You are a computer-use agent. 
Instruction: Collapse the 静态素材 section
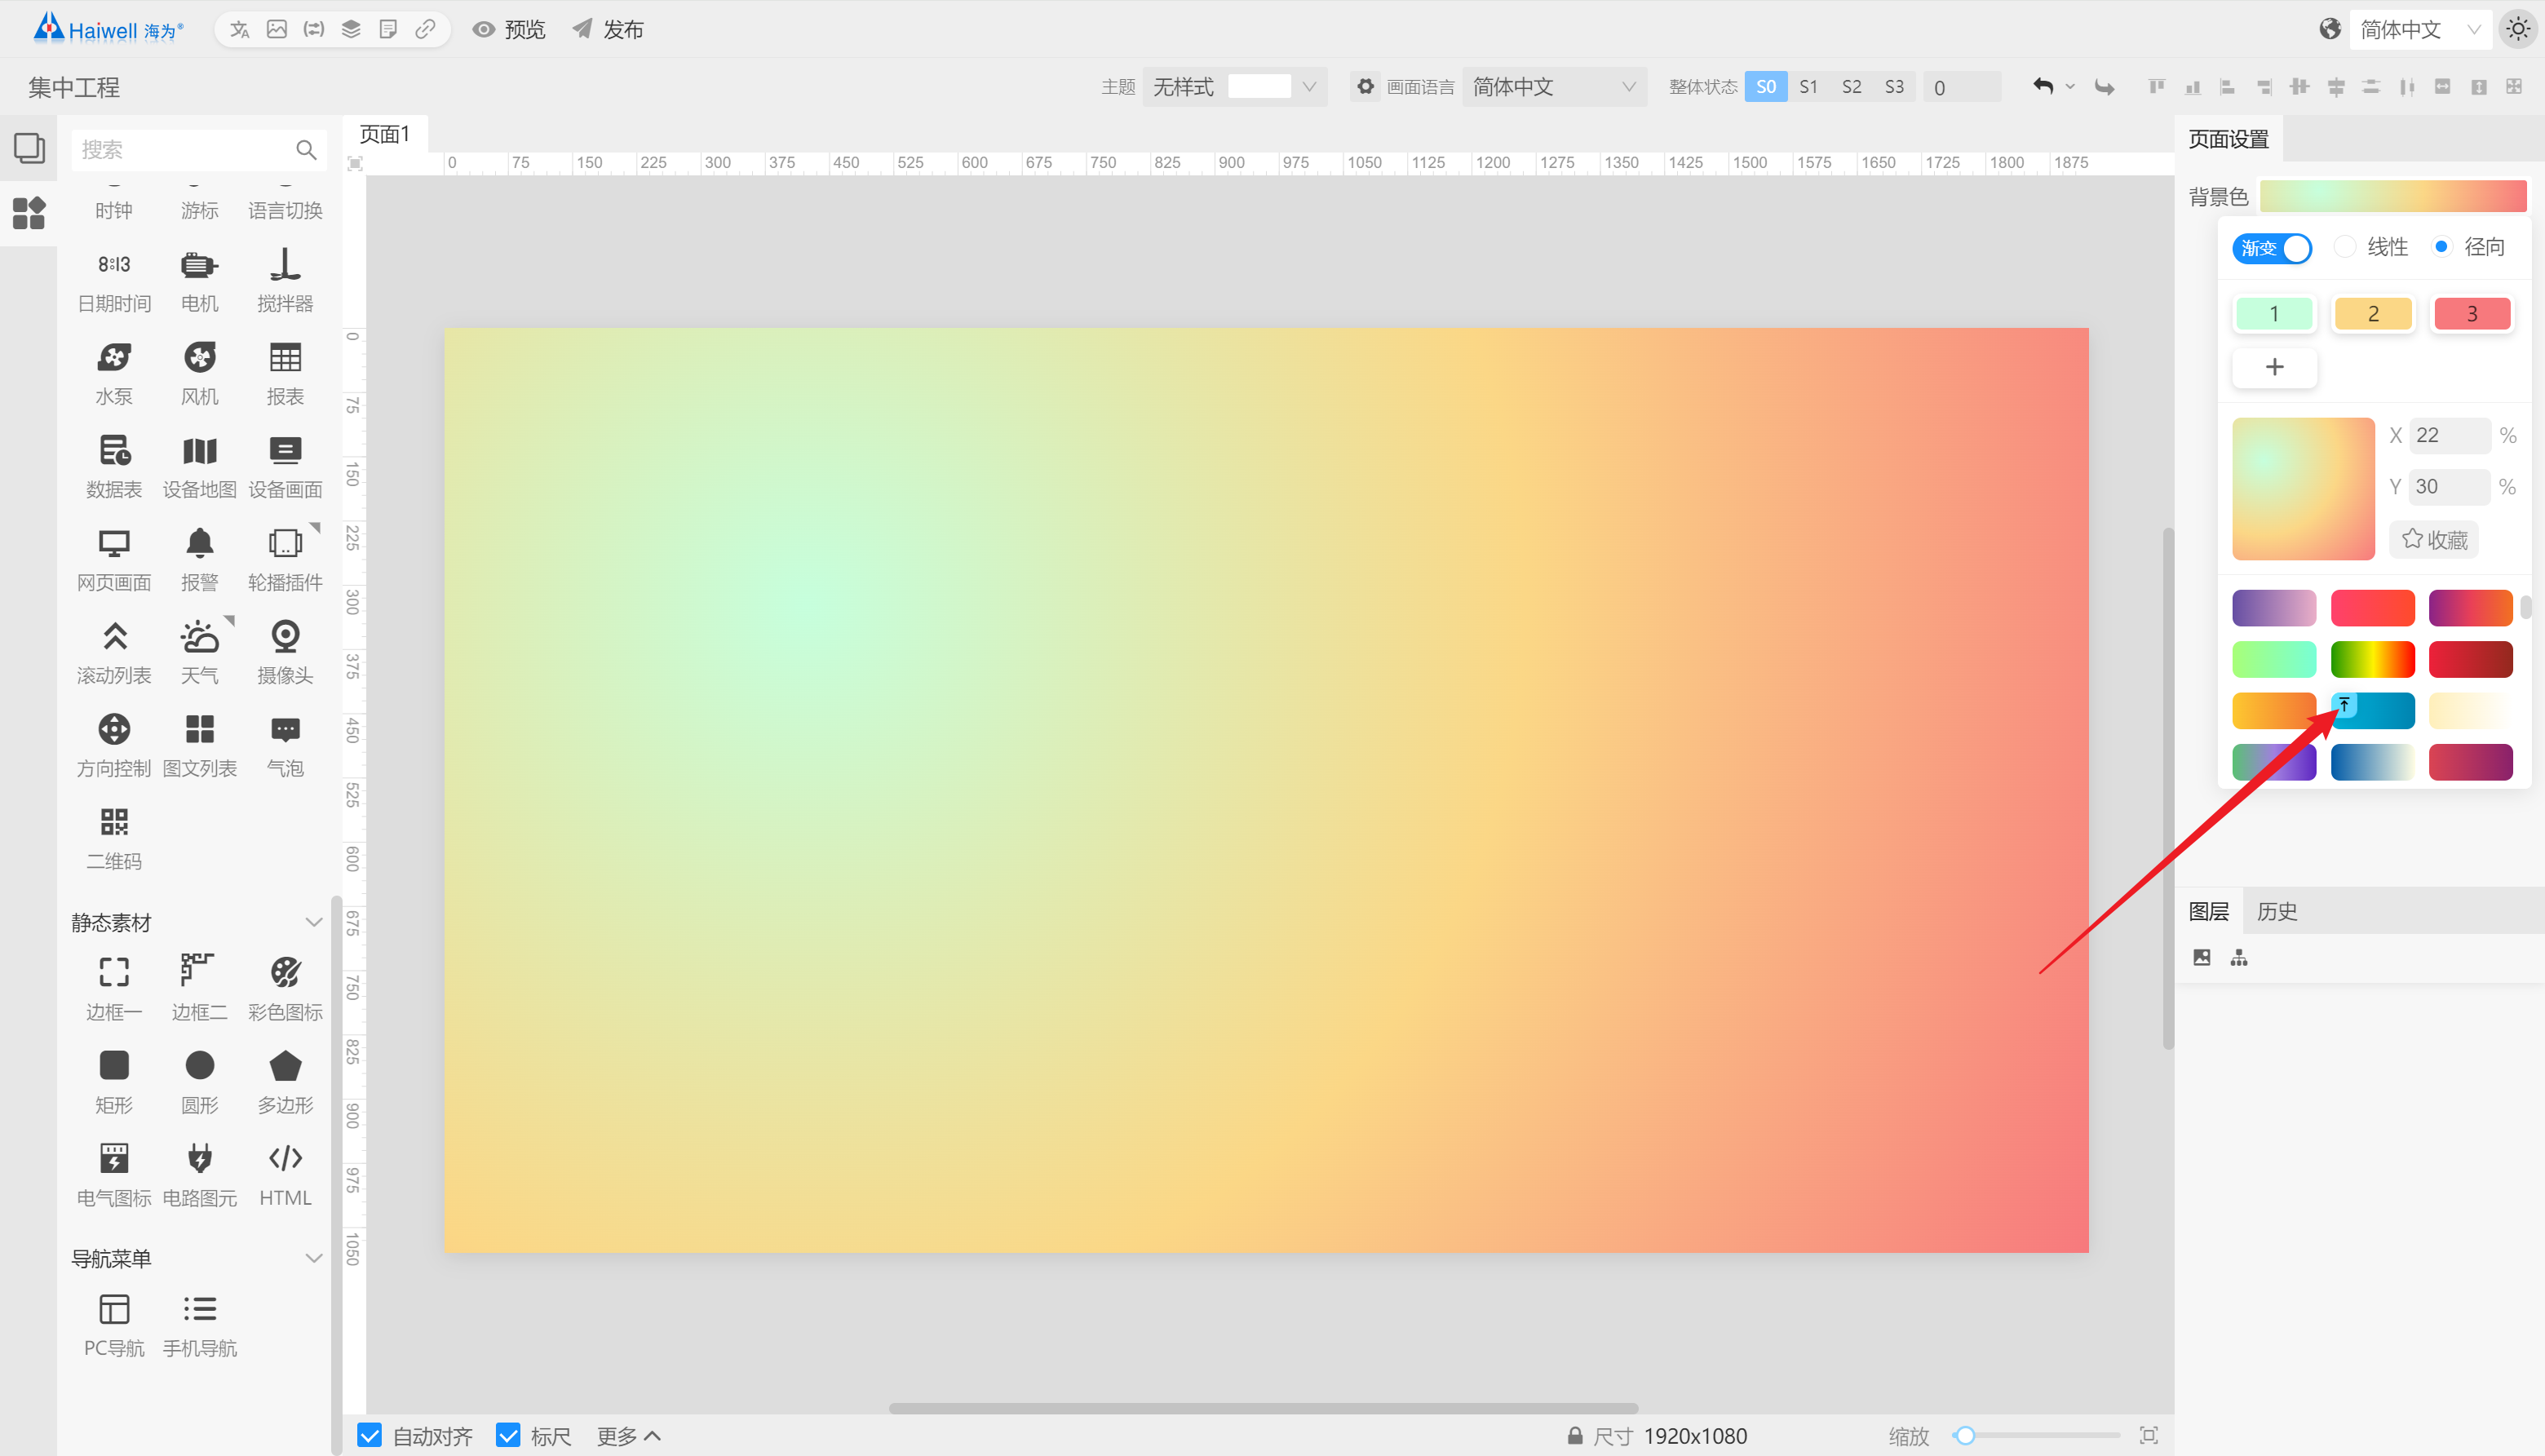point(313,922)
